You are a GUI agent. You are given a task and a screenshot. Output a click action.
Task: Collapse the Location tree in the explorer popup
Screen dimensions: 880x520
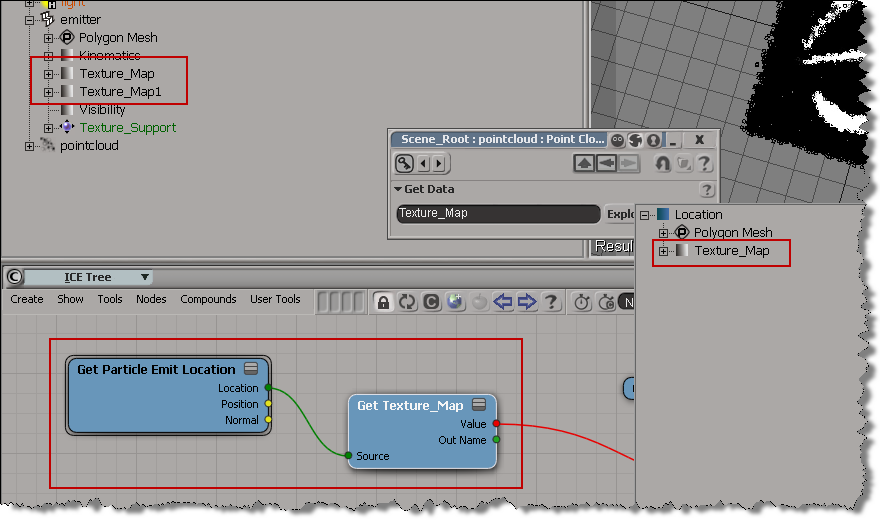[645, 215]
